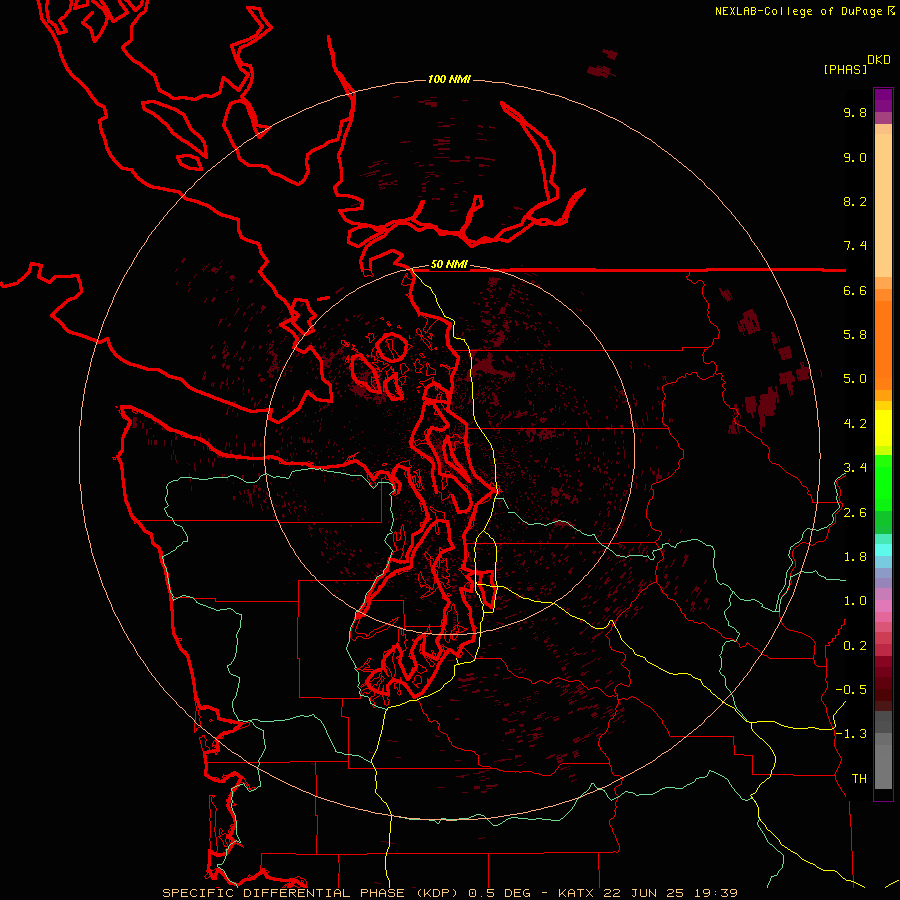Click the [PHAS] legend label
Viewport: 900px width, 900px height.
845,69
